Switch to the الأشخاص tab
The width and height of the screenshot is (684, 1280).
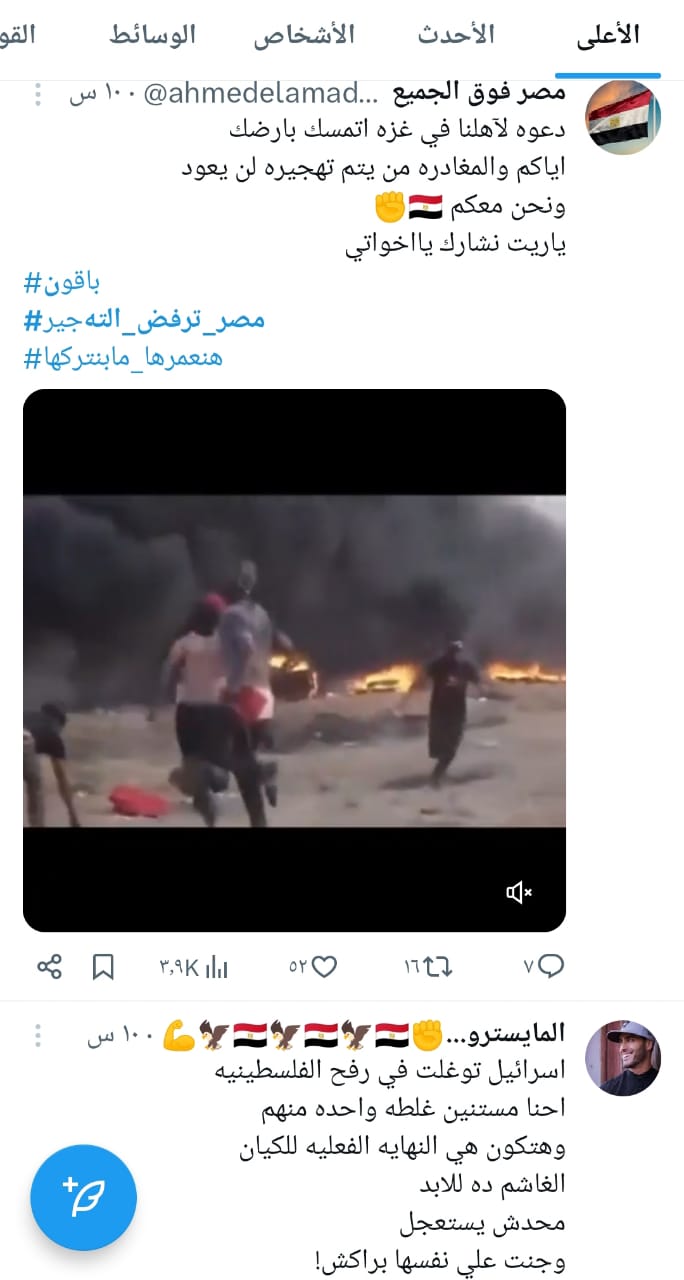click(x=304, y=35)
